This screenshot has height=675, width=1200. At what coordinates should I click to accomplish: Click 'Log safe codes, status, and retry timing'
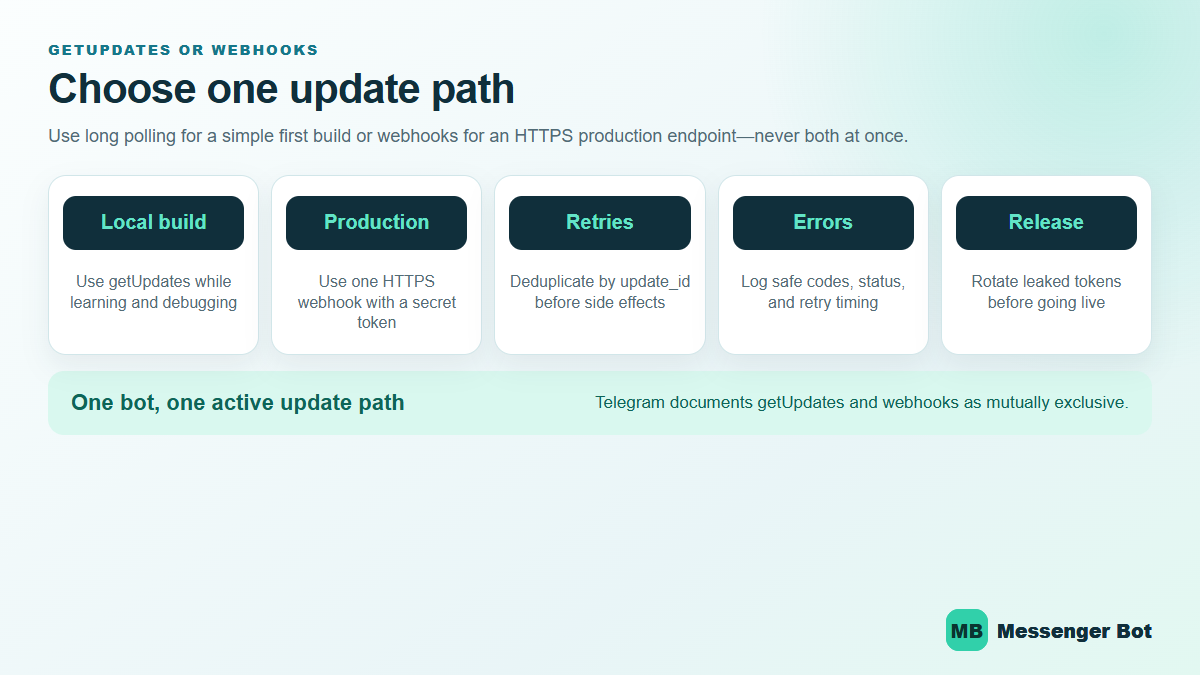pos(823,292)
